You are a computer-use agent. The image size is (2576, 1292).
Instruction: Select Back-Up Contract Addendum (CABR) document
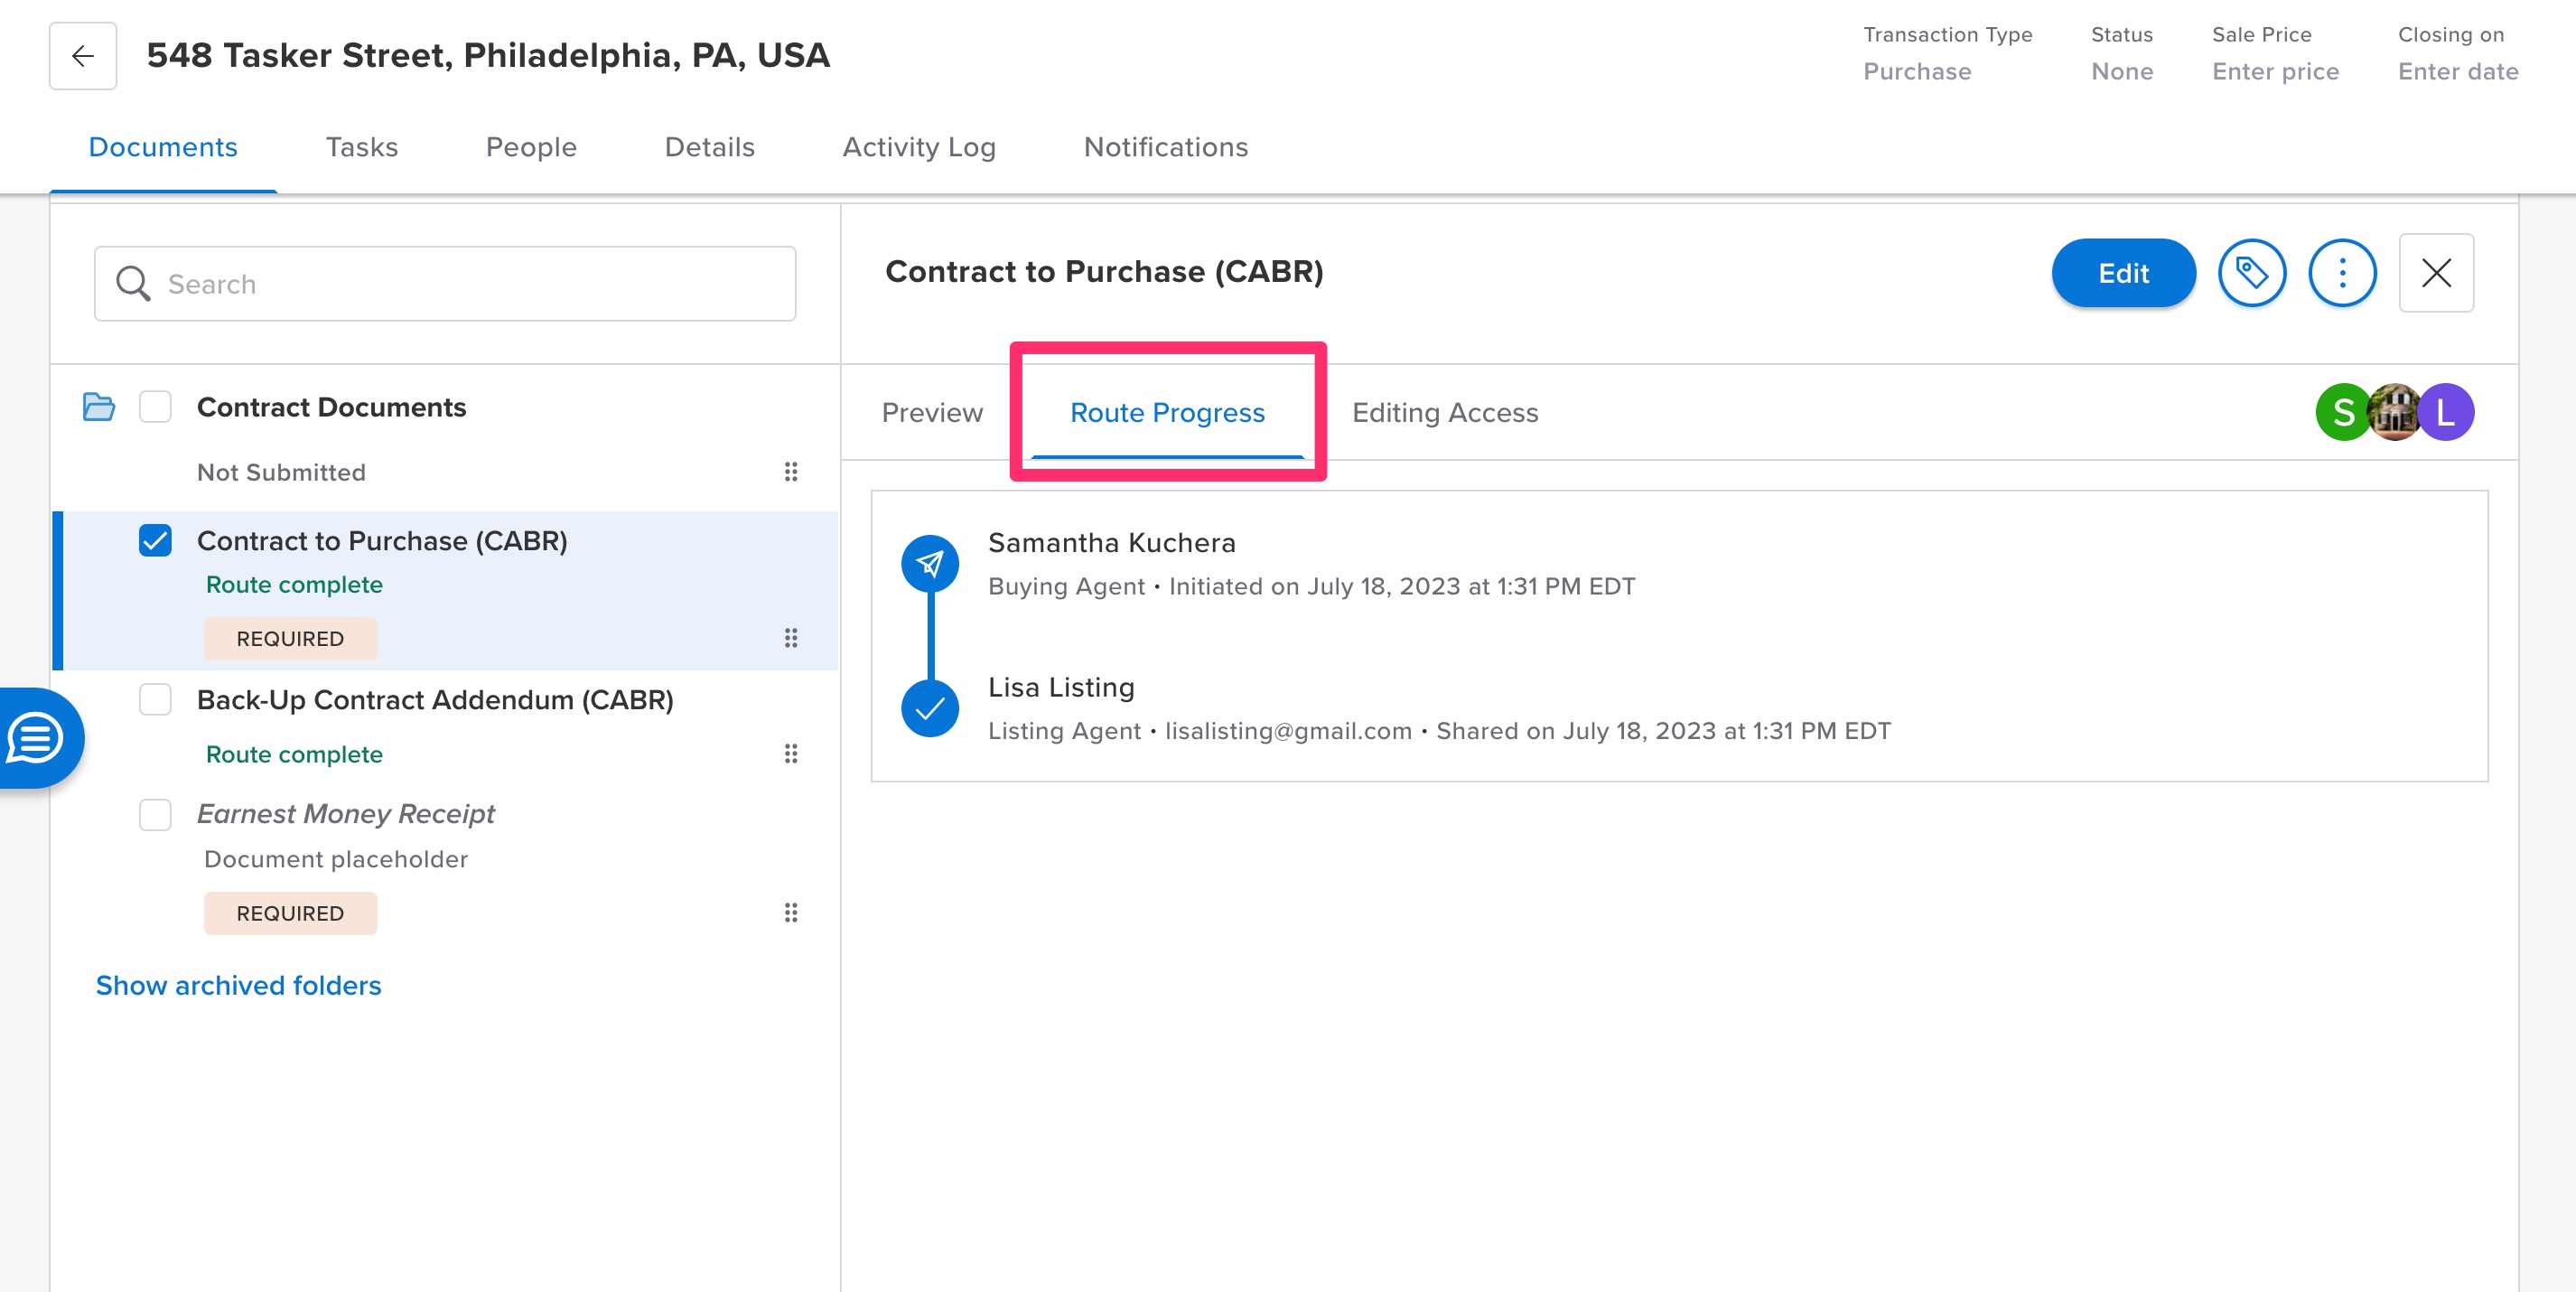(435, 700)
